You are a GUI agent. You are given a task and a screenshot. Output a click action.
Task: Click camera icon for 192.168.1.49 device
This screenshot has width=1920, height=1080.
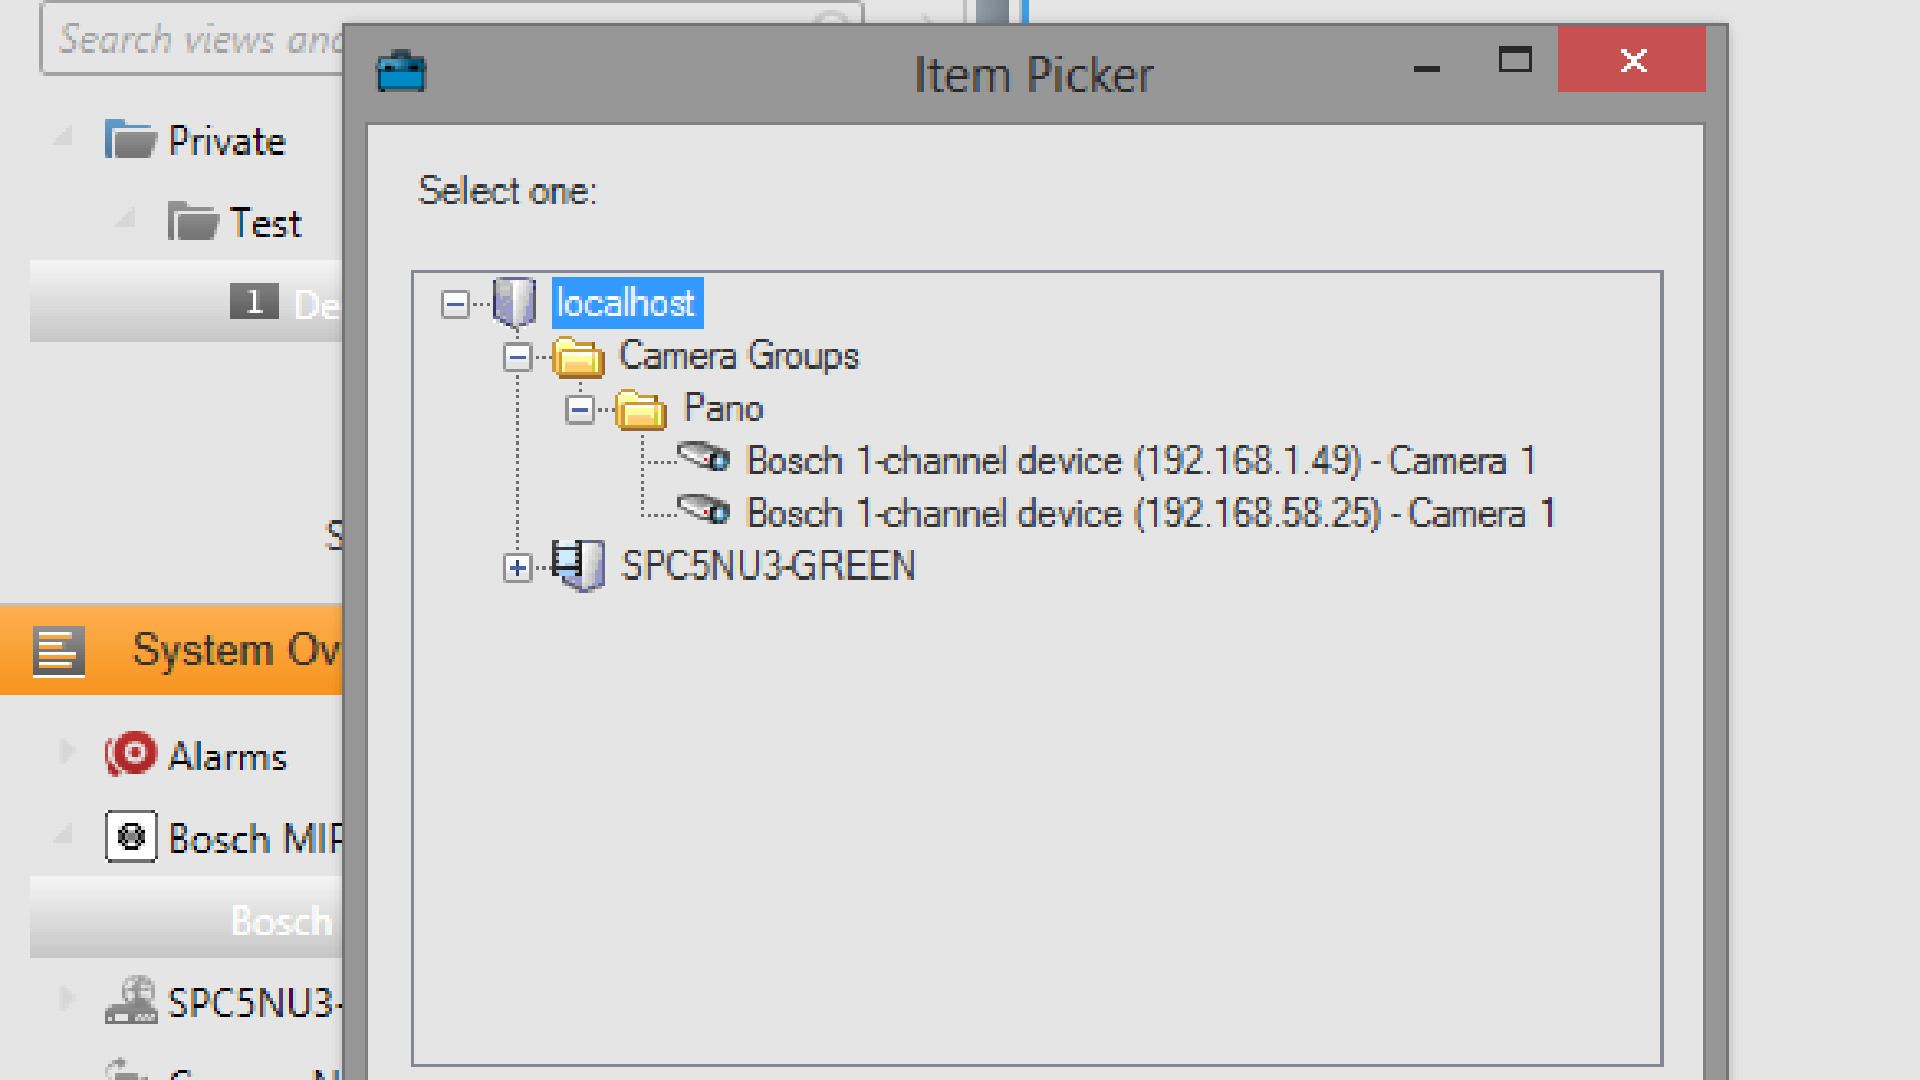click(704, 458)
